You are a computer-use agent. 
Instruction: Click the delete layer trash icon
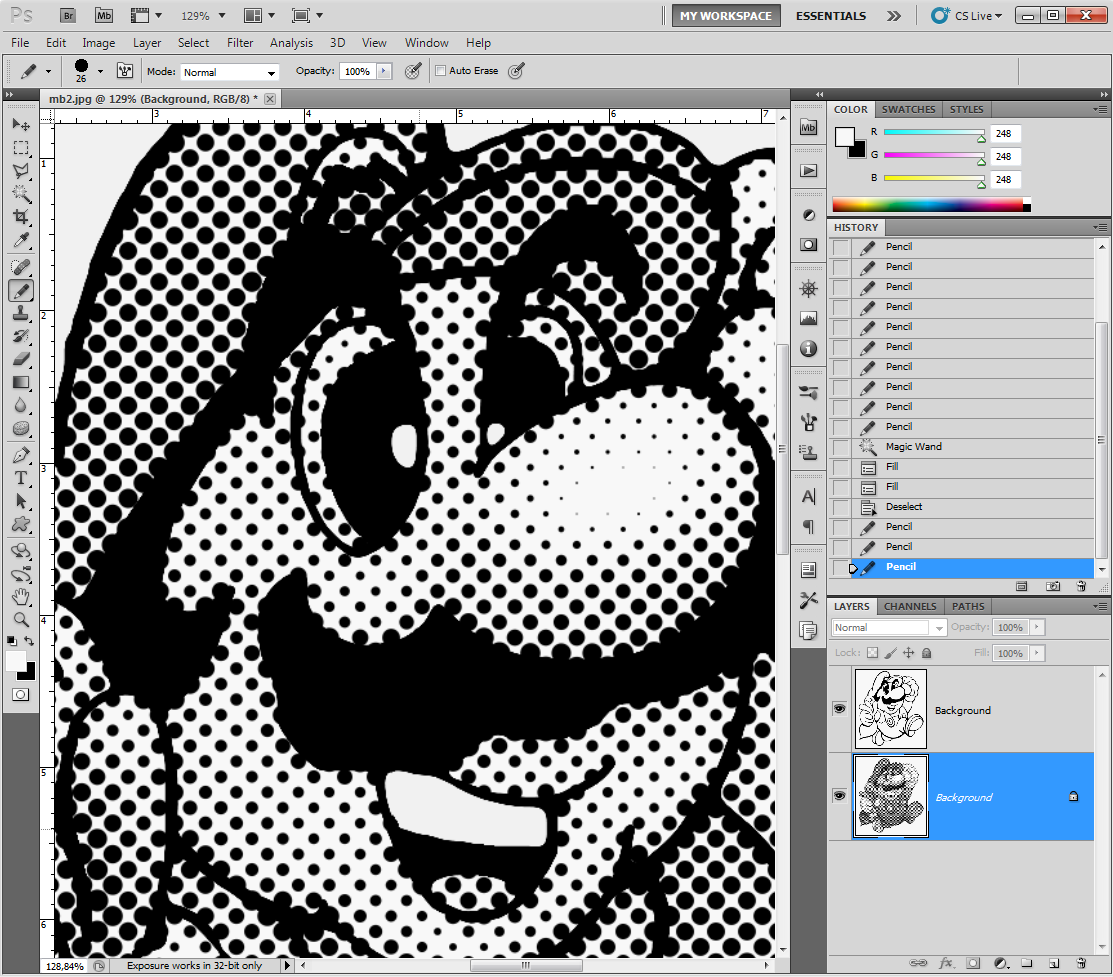[1082, 963]
